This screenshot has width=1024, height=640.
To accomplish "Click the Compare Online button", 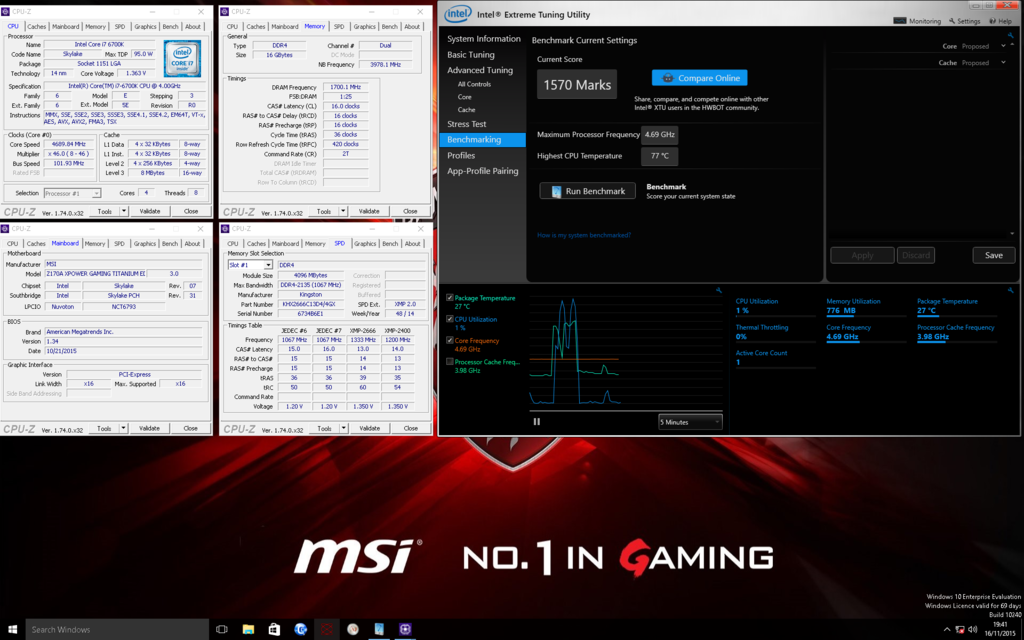I will click(699, 78).
